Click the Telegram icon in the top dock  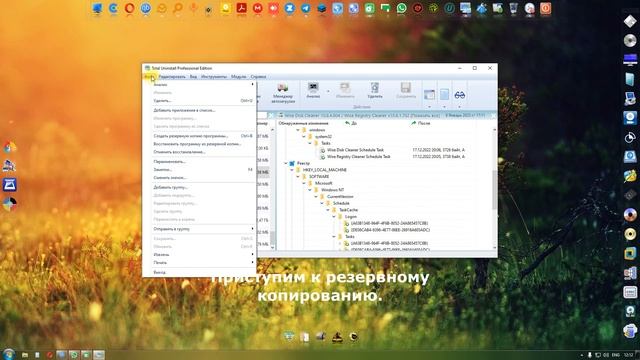[x=305, y=8]
